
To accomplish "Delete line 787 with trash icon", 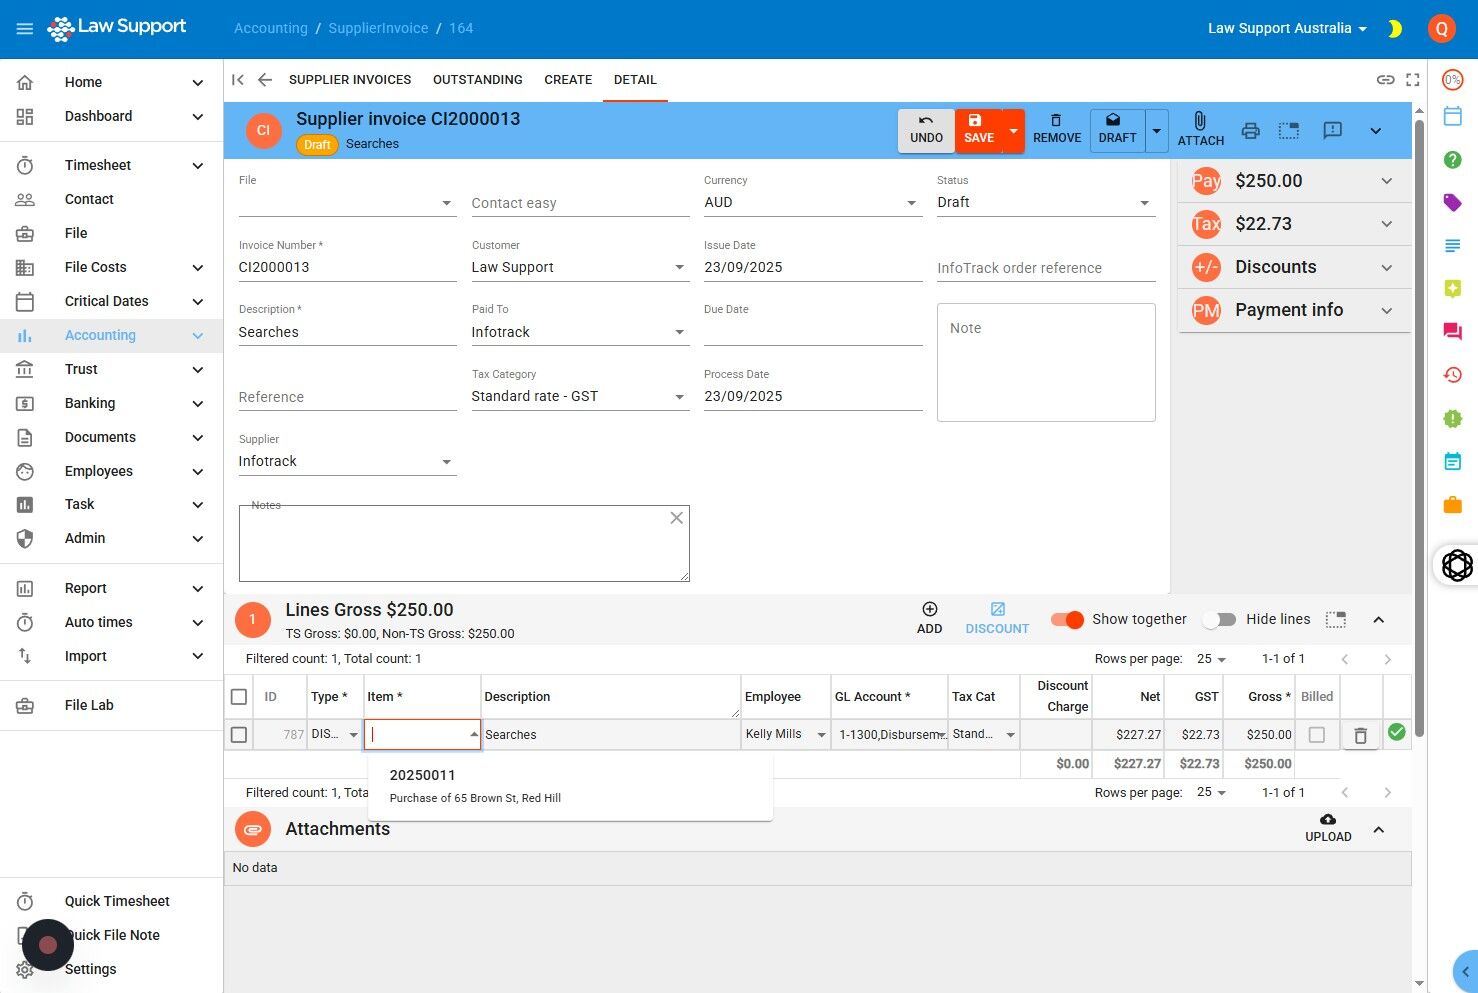I will click(x=1360, y=735).
